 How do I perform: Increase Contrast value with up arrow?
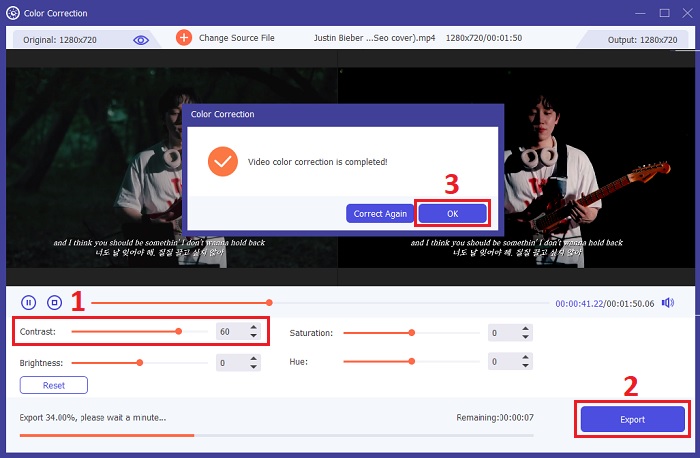pos(254,327)
